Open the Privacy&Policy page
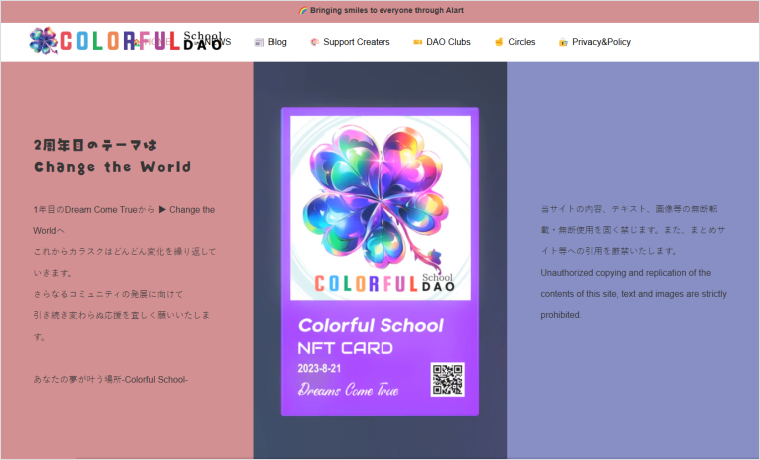 pyautogui.click(x=601, y=42)
